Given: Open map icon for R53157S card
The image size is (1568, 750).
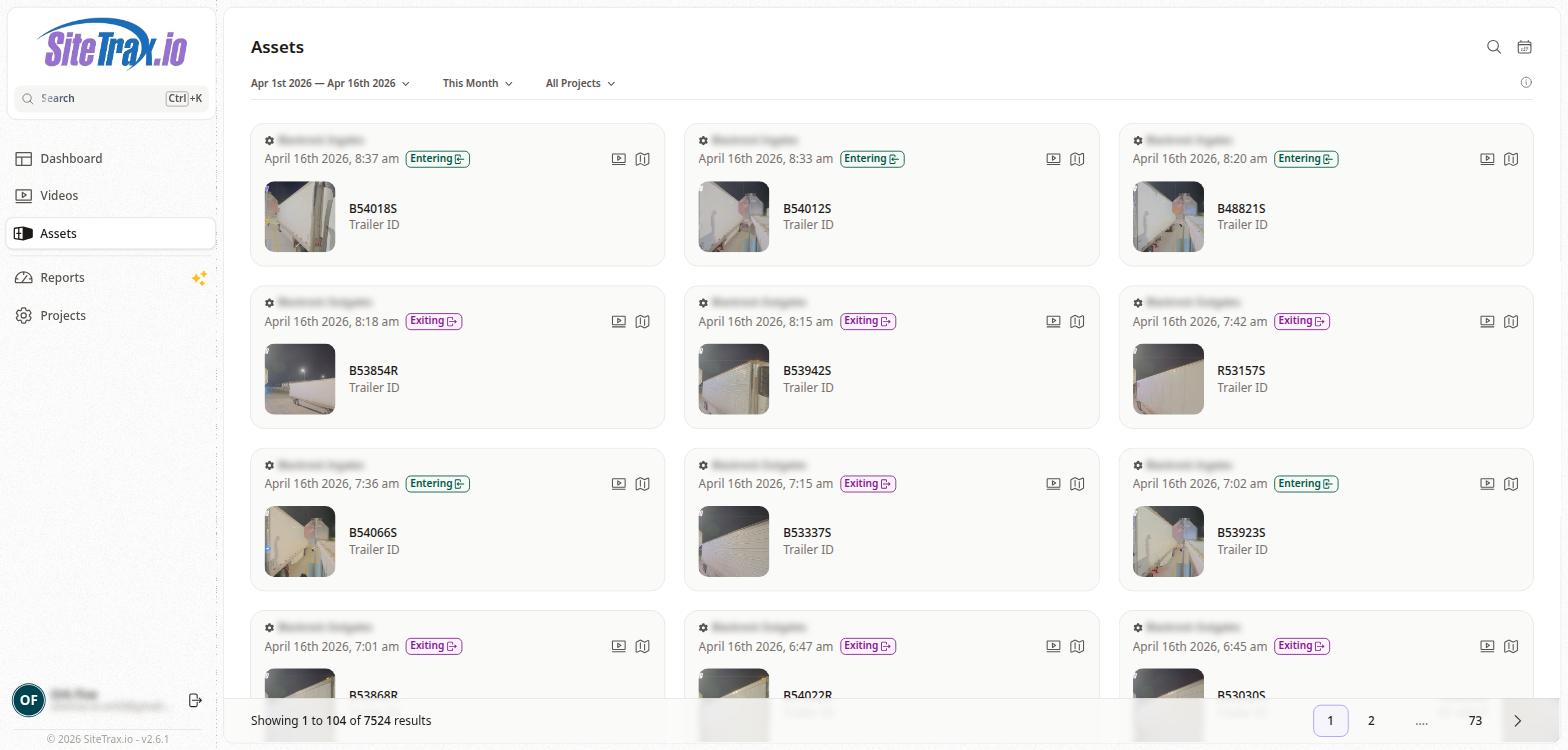Looking at the screenshot, I should coord(1511,321).
